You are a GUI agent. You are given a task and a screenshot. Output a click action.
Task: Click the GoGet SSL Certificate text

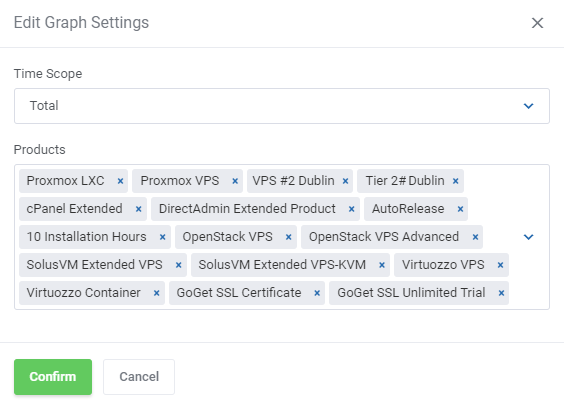click(x=239, y=293)
